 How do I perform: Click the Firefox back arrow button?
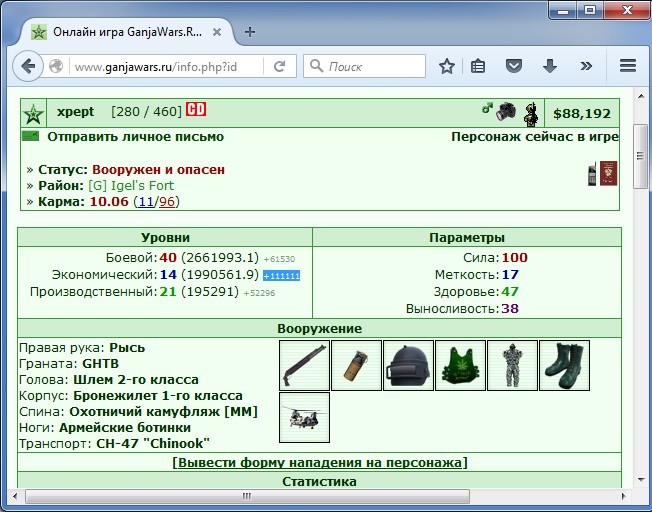[28, 66]
